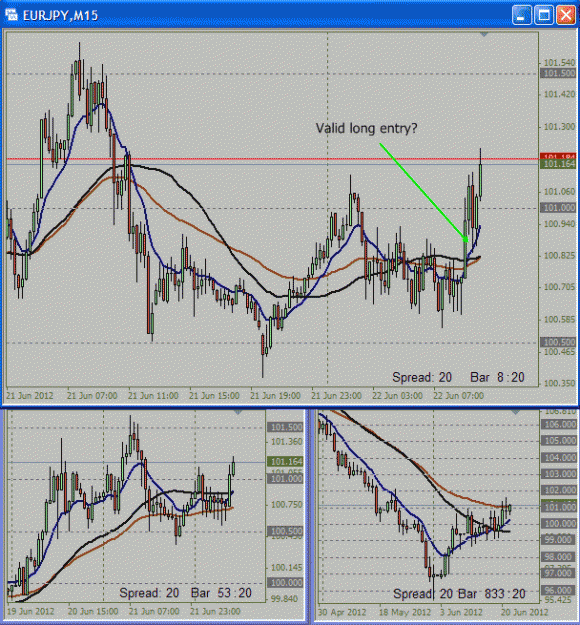Click '3 Jun 2012' on the bottom-right time axis
The image size is (580, 625).
[x=461, y=612]
